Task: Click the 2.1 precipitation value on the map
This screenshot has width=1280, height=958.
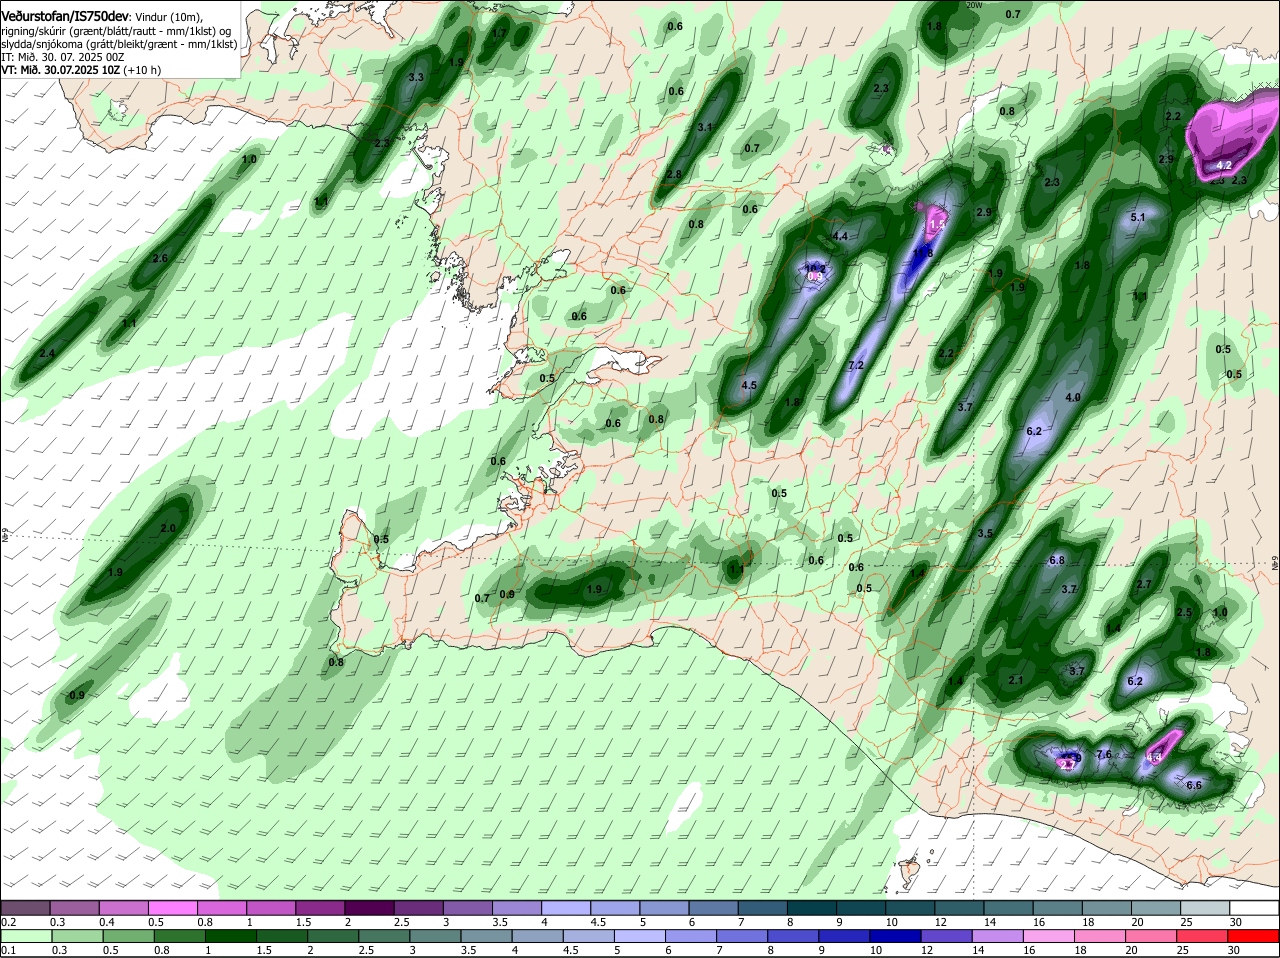Action: coord(1016,680)
